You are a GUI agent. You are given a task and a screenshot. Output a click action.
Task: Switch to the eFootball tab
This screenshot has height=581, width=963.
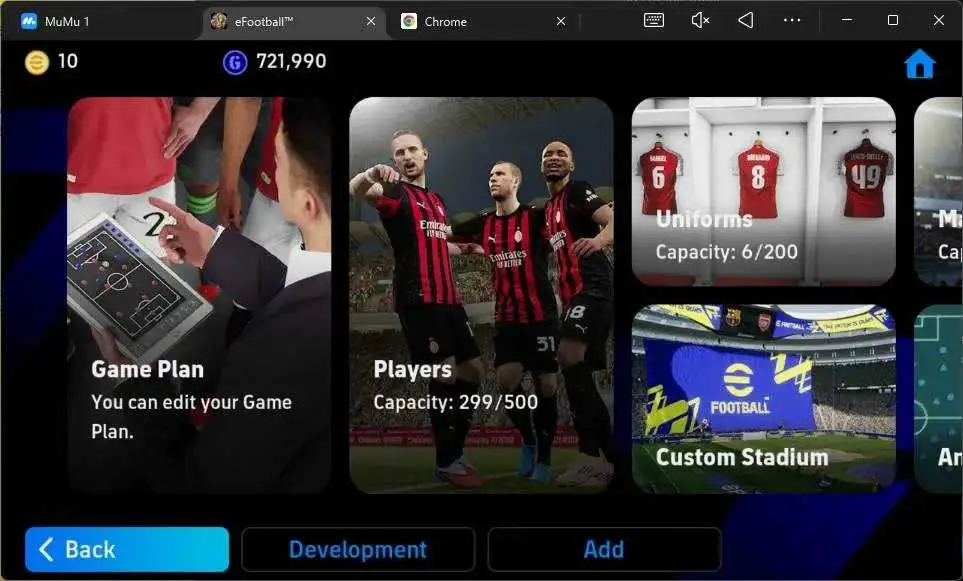coord(294,21)
